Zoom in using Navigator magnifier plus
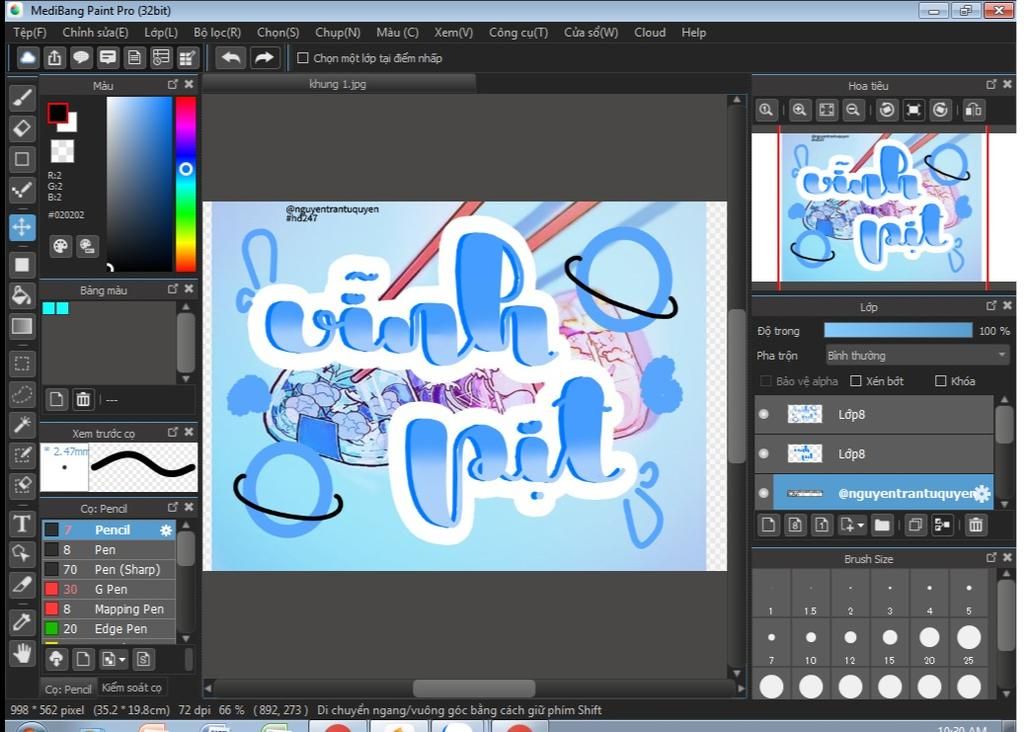The width and height of the screenshot is (1024, 732). coord(799,110)
